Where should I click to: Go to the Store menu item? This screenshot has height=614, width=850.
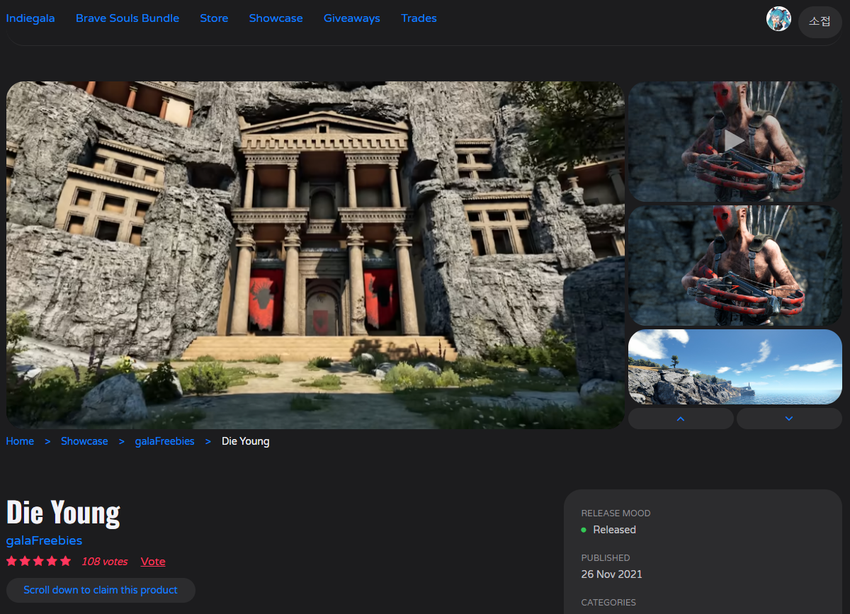click(x=214, y=18)
